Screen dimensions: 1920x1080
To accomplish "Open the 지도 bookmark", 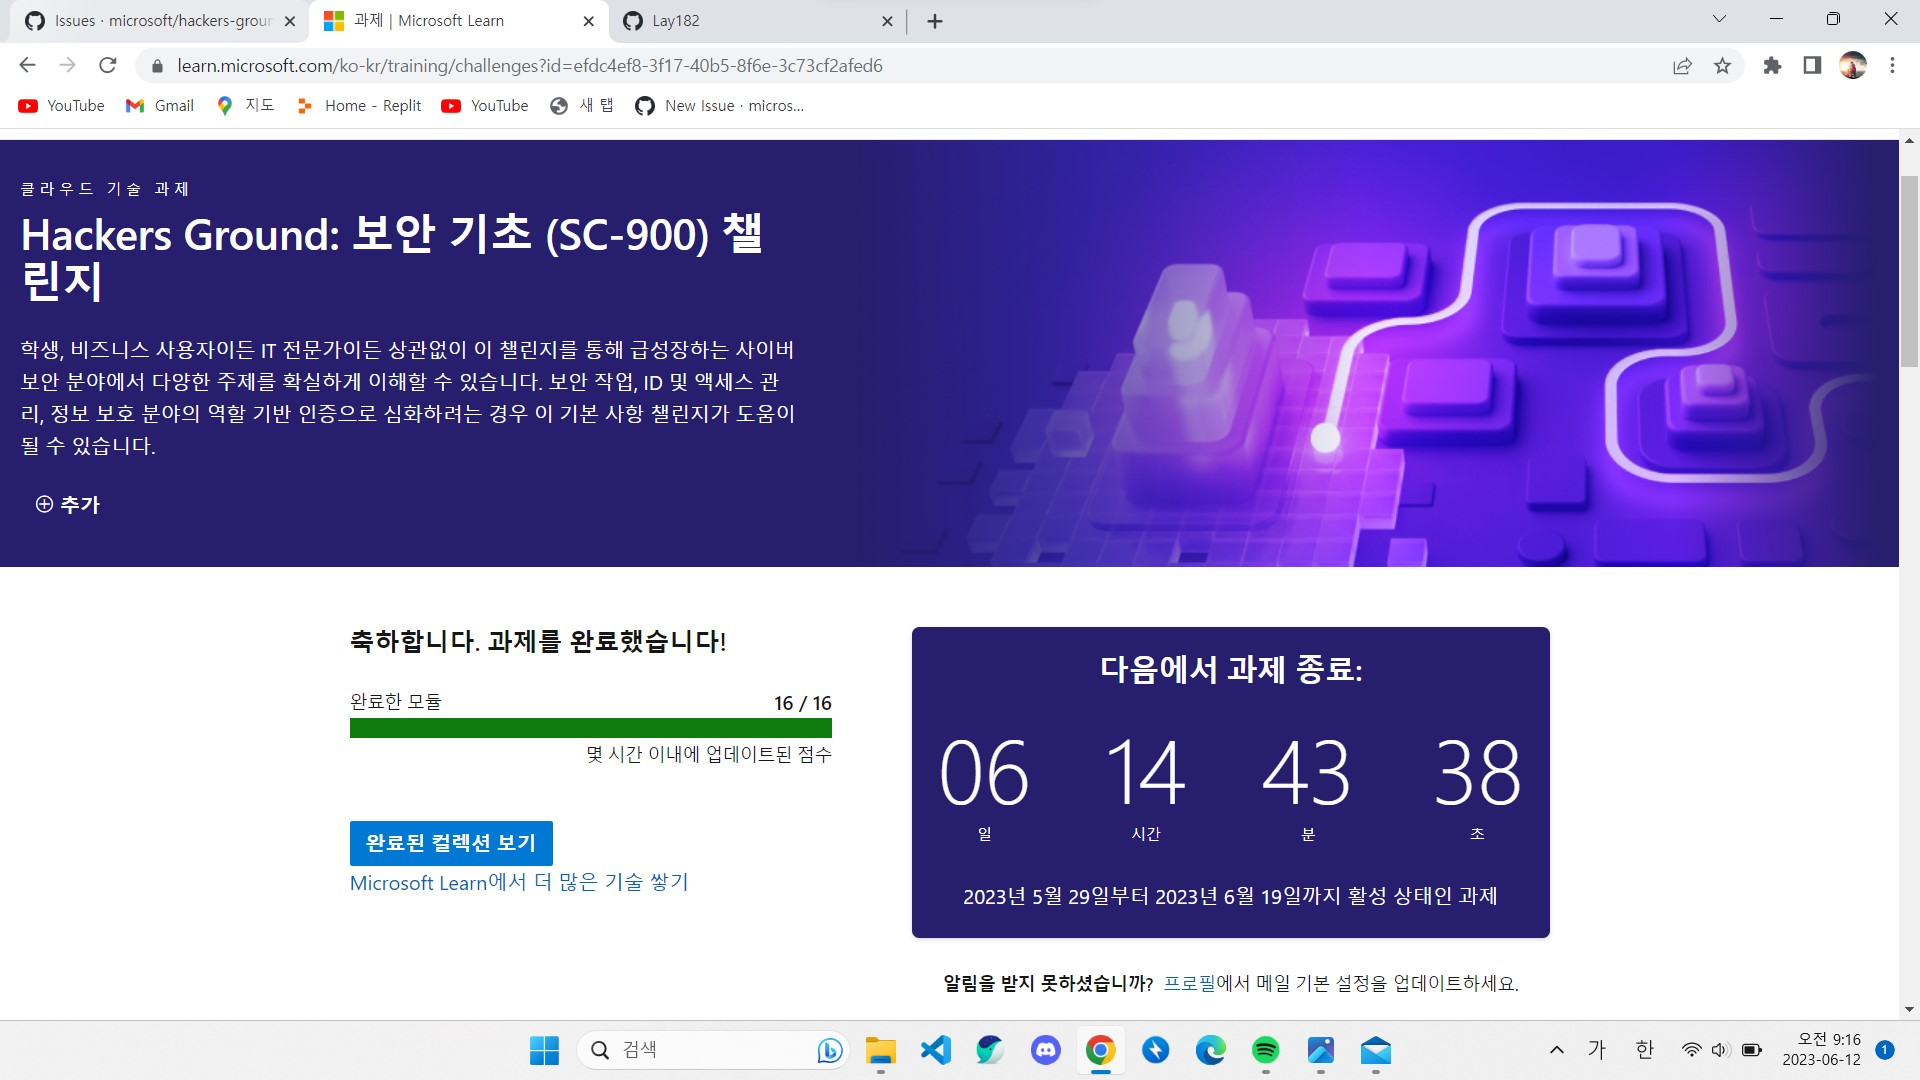I will tap(245, 105).
